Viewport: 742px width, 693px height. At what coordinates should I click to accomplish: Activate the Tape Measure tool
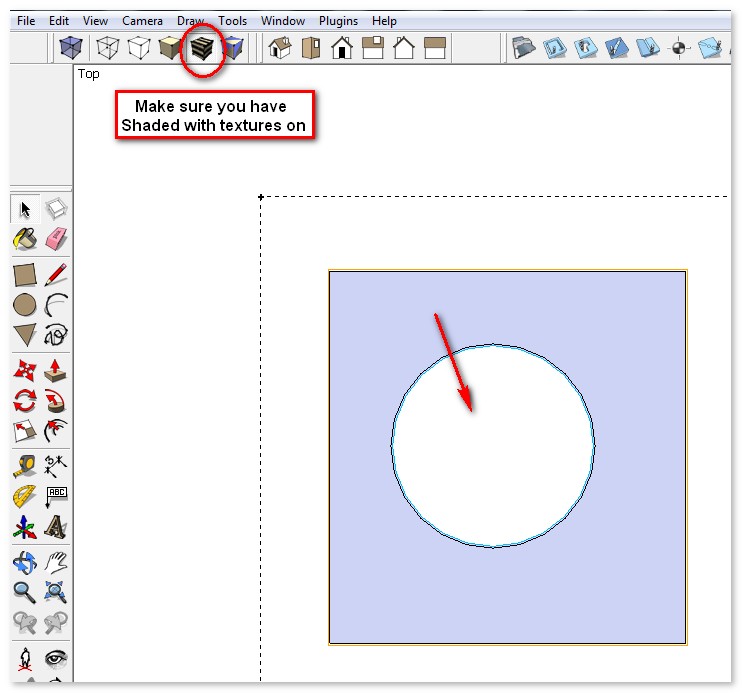(25, 464)
